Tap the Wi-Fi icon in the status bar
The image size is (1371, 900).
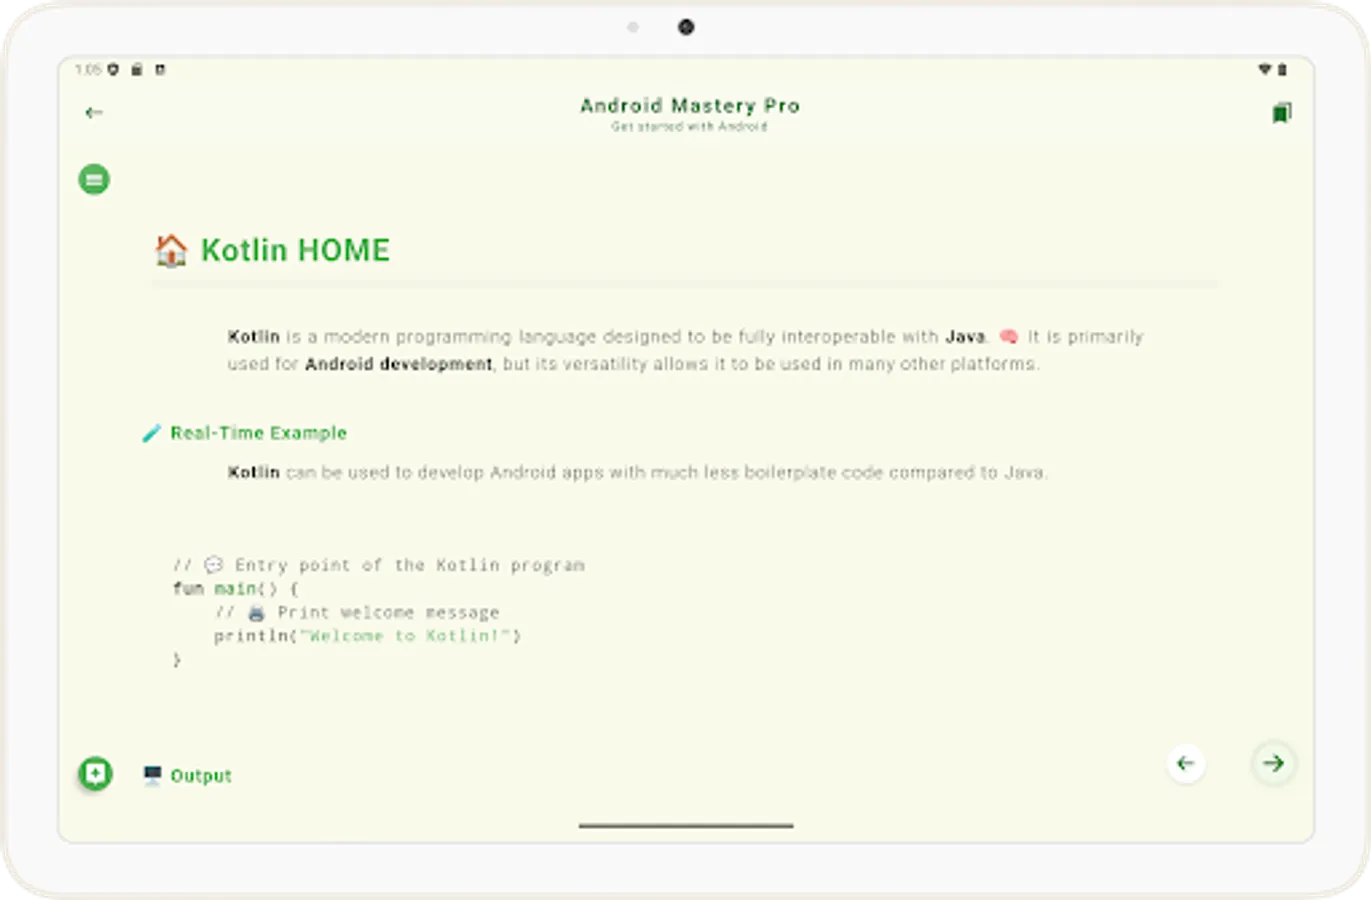coord(1264,70)
